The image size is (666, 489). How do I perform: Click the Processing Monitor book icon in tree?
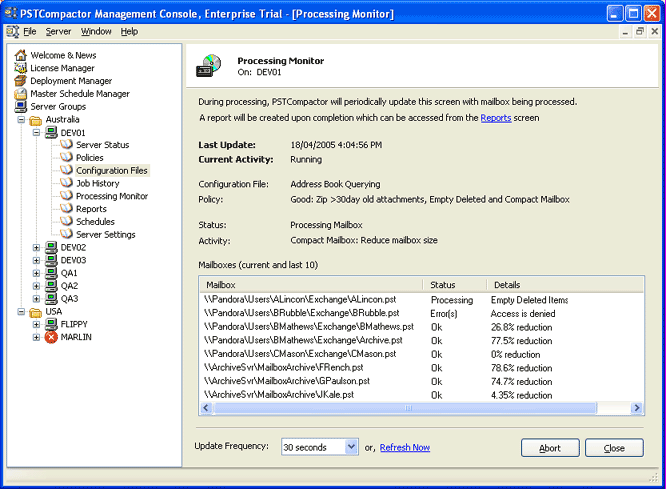coord(66,195)
